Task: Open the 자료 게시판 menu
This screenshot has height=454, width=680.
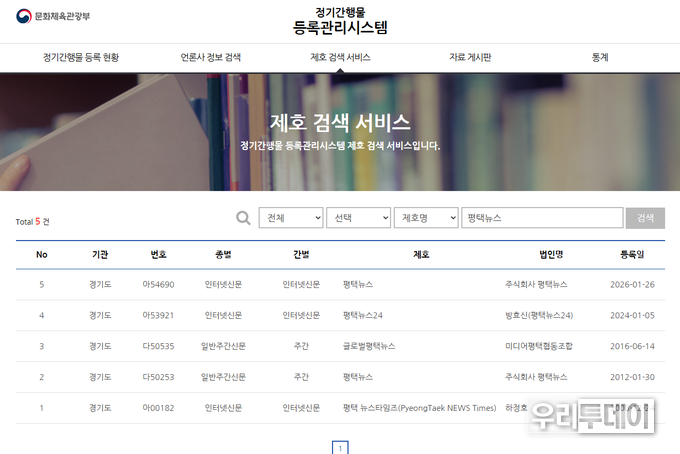Action: (x=470, y=58)
